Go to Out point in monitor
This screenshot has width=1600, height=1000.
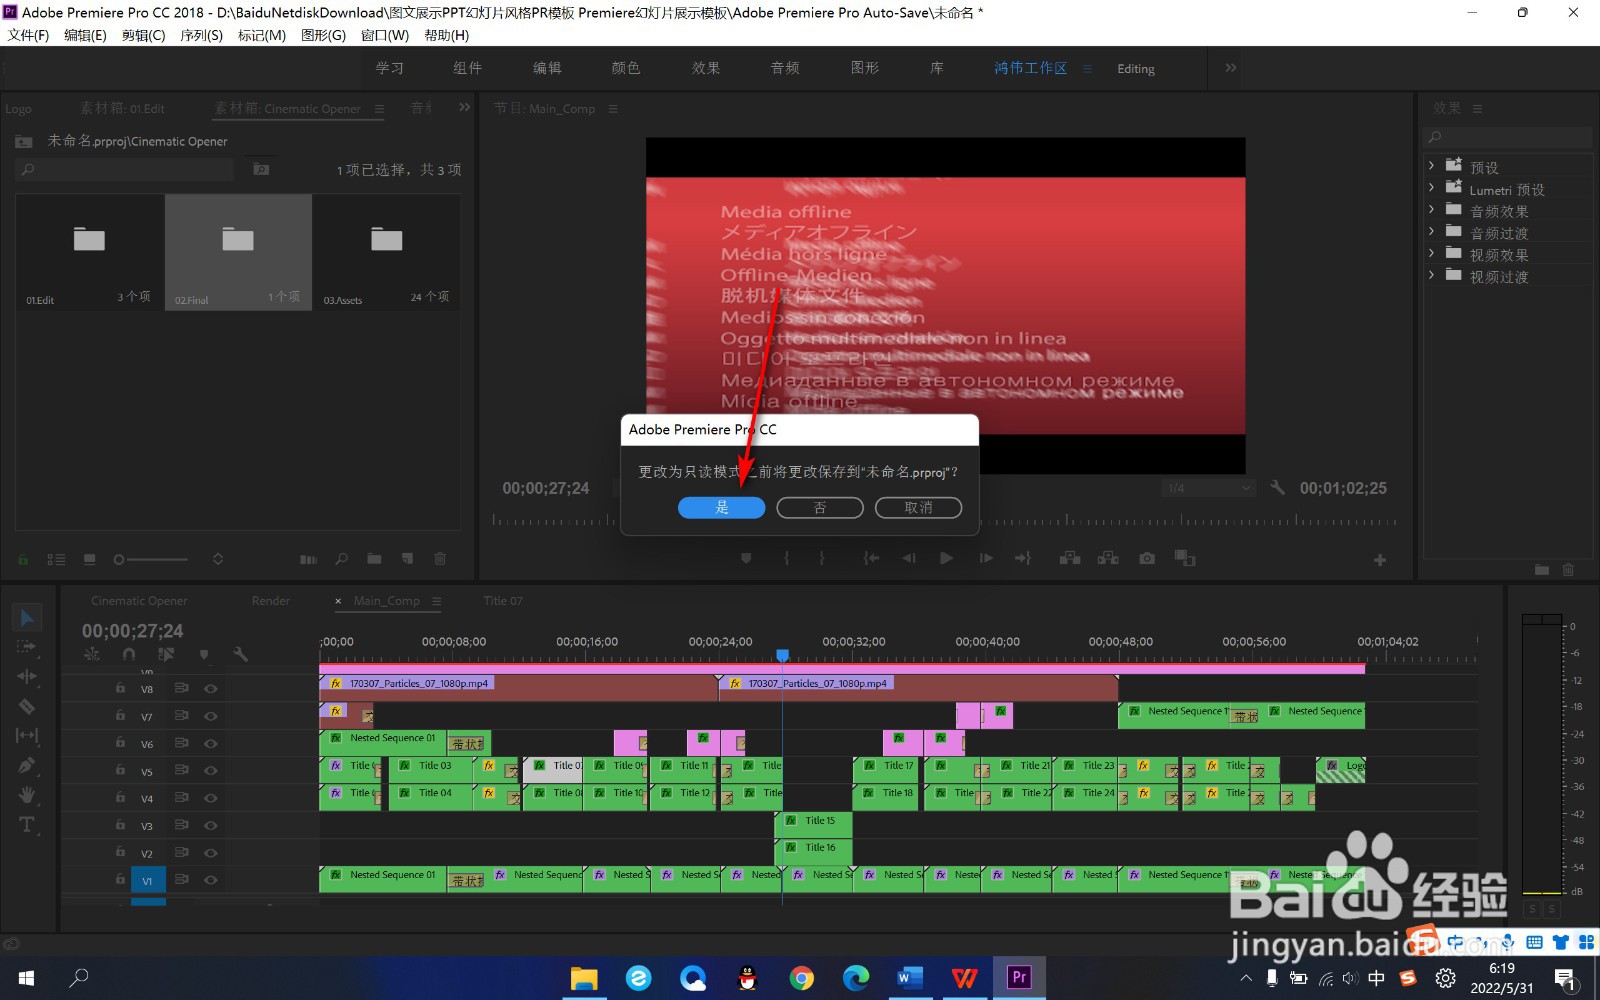1023,558
